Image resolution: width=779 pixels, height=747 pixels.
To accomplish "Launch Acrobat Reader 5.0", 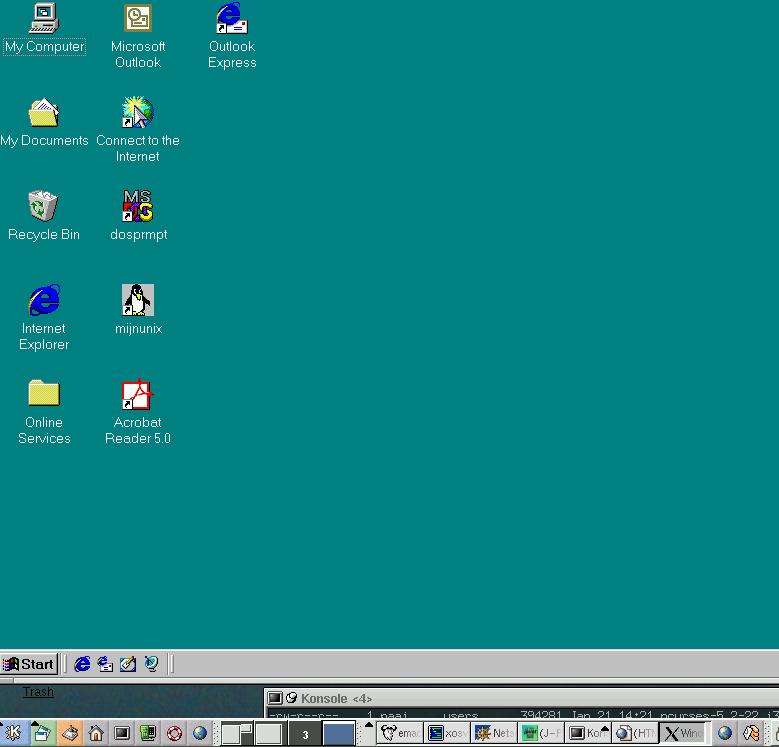I will click(138, 395).
